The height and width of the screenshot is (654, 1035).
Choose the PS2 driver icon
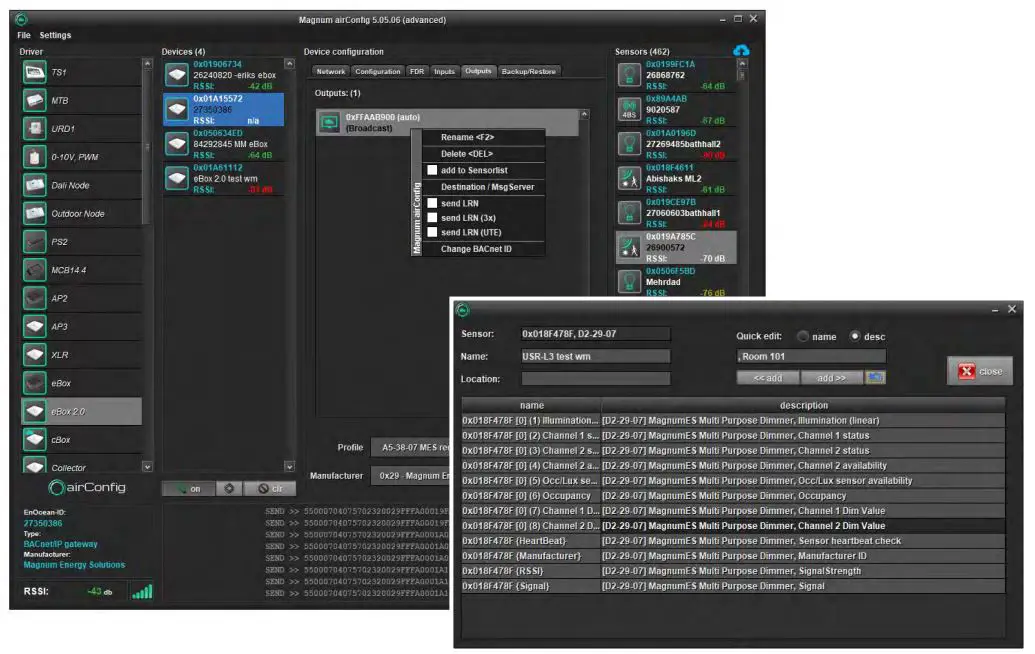click(x=34, y=242)
